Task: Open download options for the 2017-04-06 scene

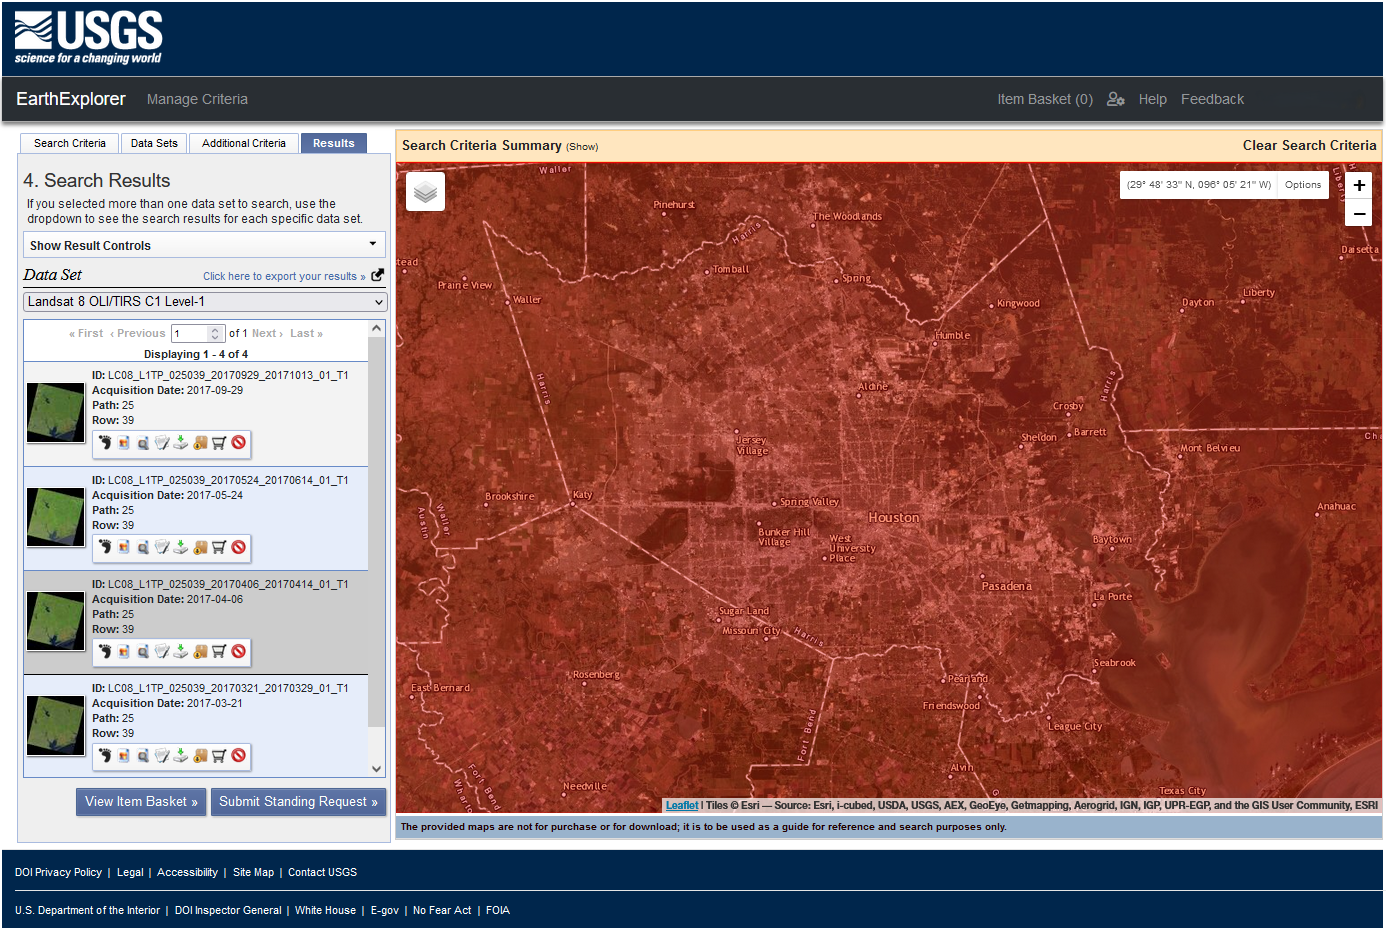Action: pyautogui.click(x=181, y=651)
